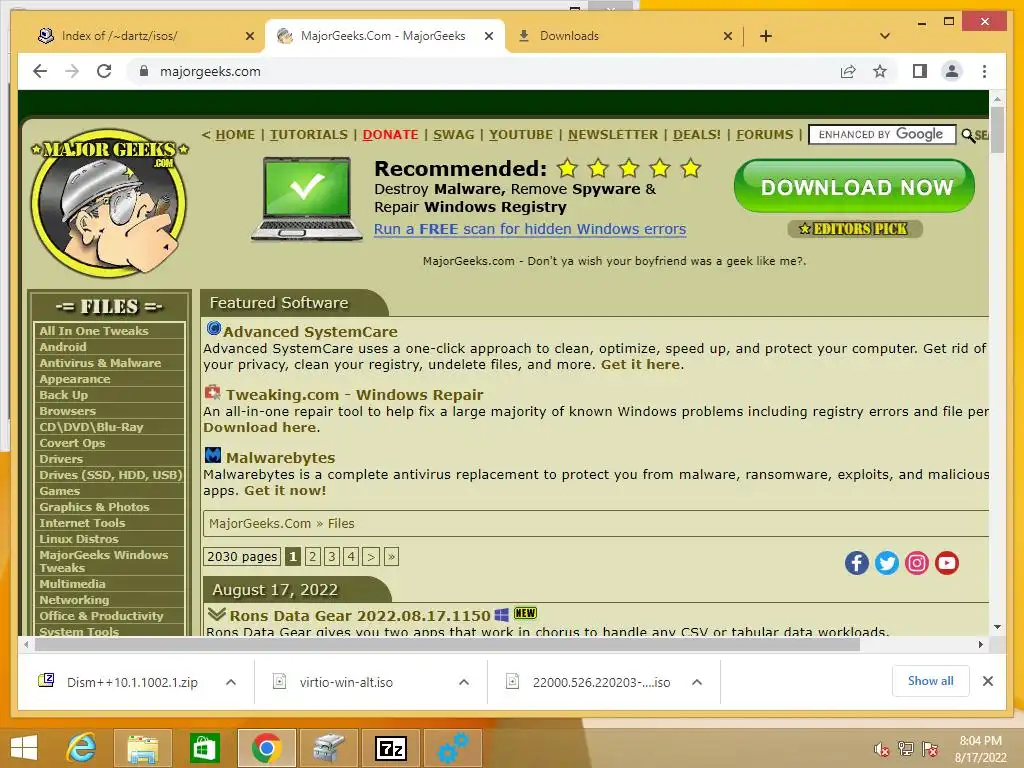1024x768 pixels.
Task: Reload the majorgeeks.com page
Action: 104,71
